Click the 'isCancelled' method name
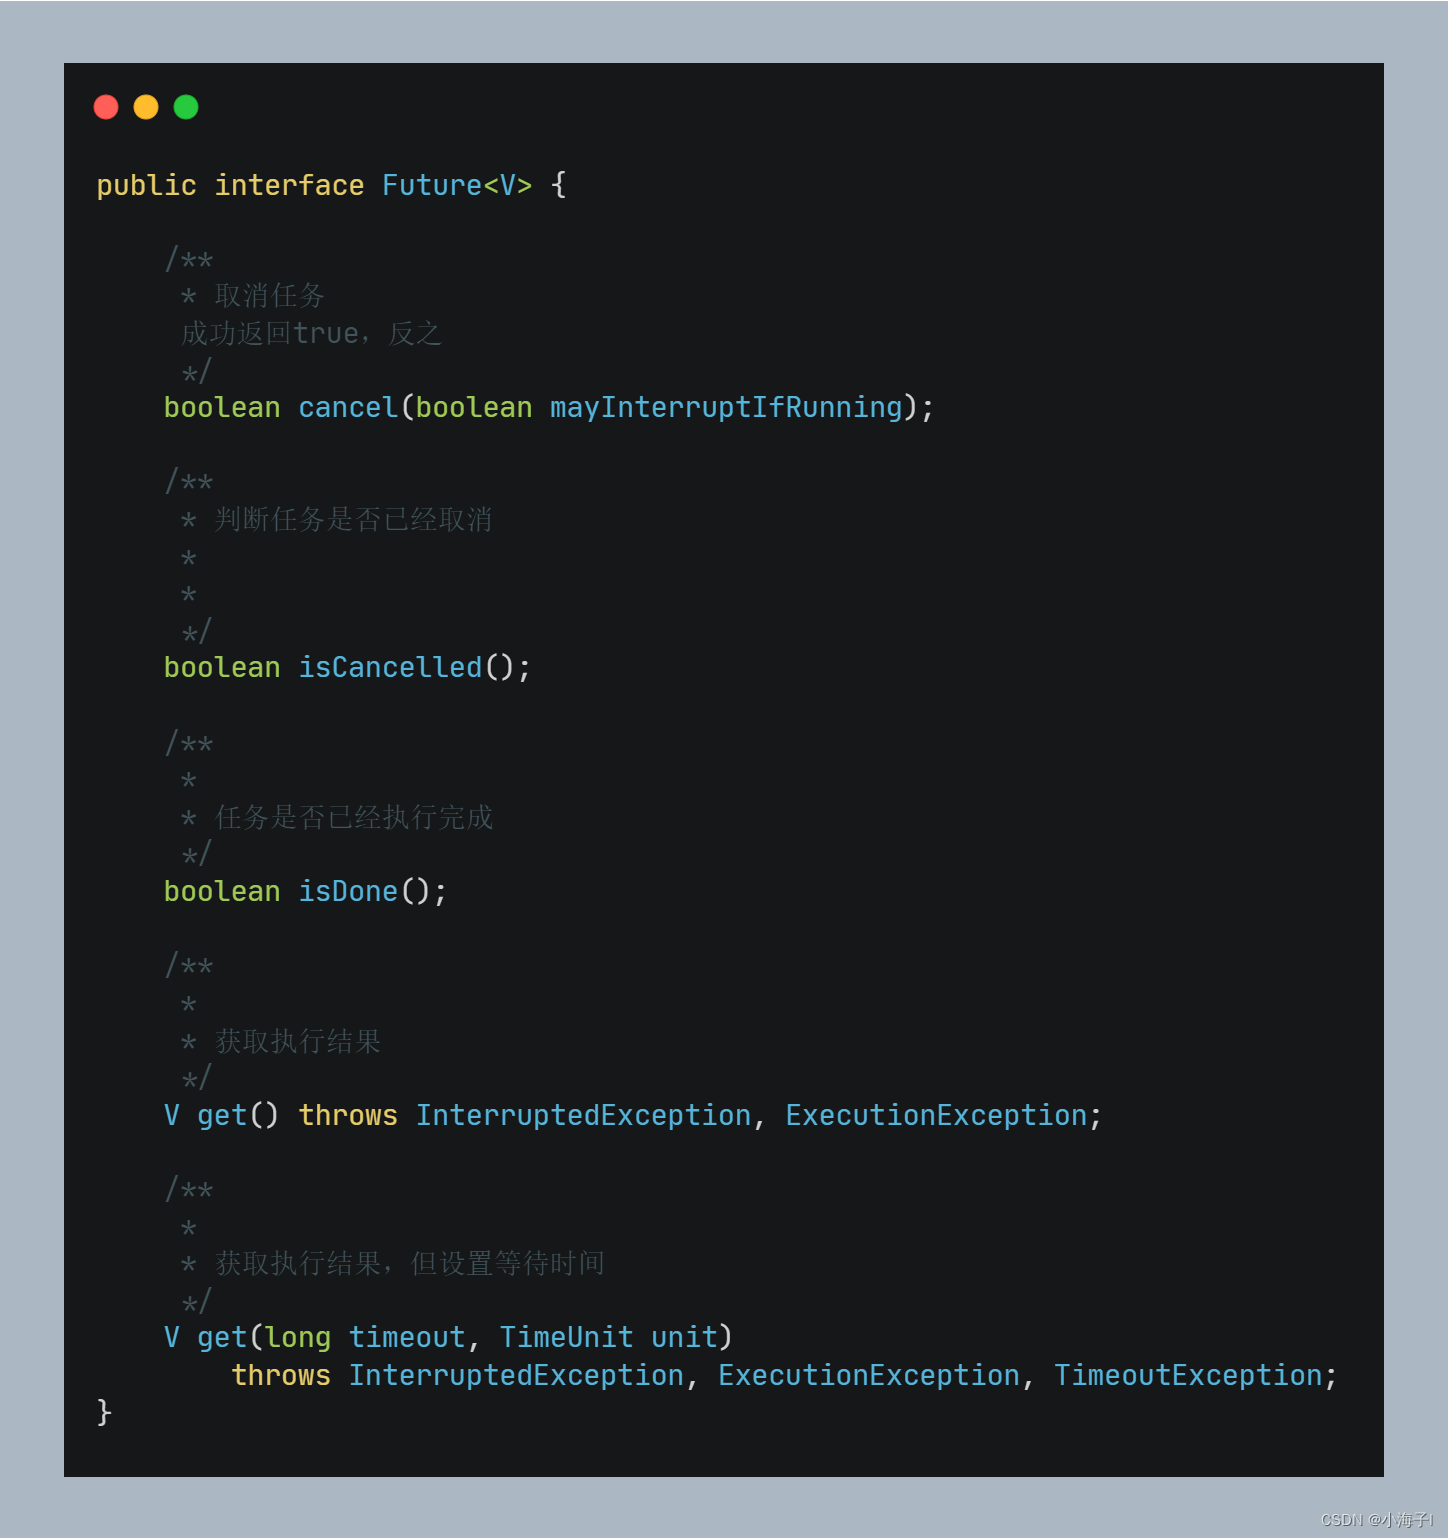The image size is (1448, 1538). [390, 667]
